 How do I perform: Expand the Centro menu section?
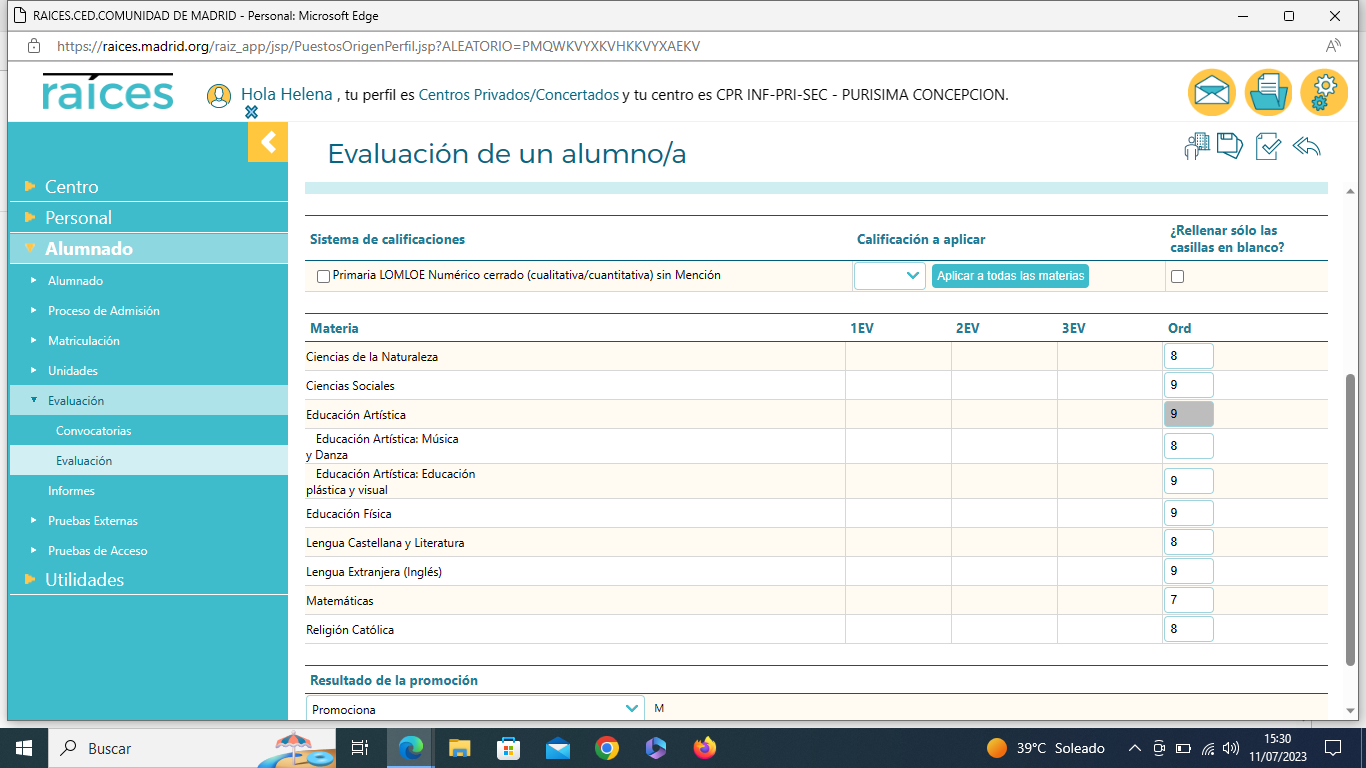(72, 187)
